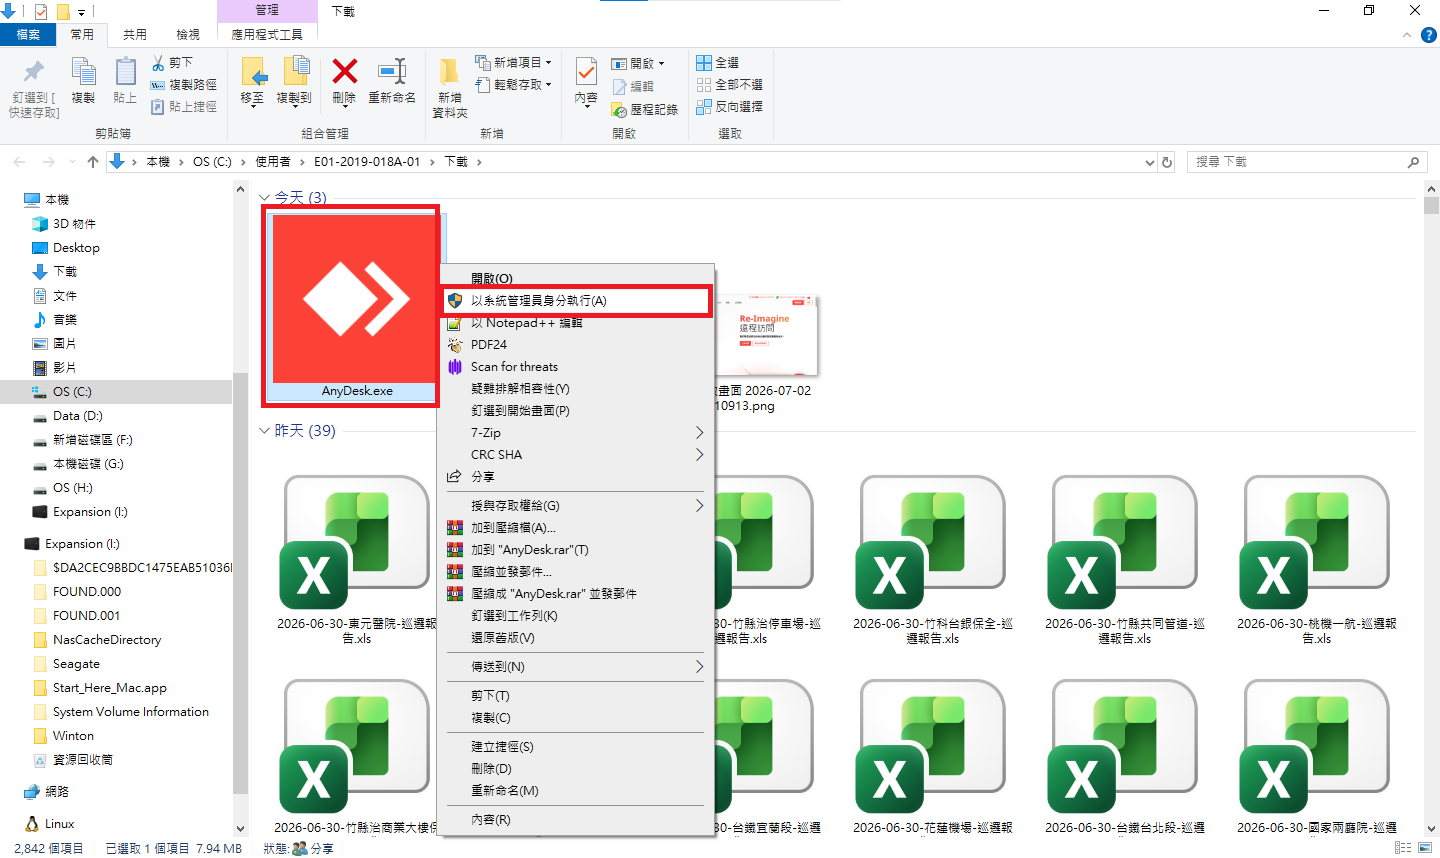
Task: Select Linux in the navigation pane
Action: pos(59,823)
